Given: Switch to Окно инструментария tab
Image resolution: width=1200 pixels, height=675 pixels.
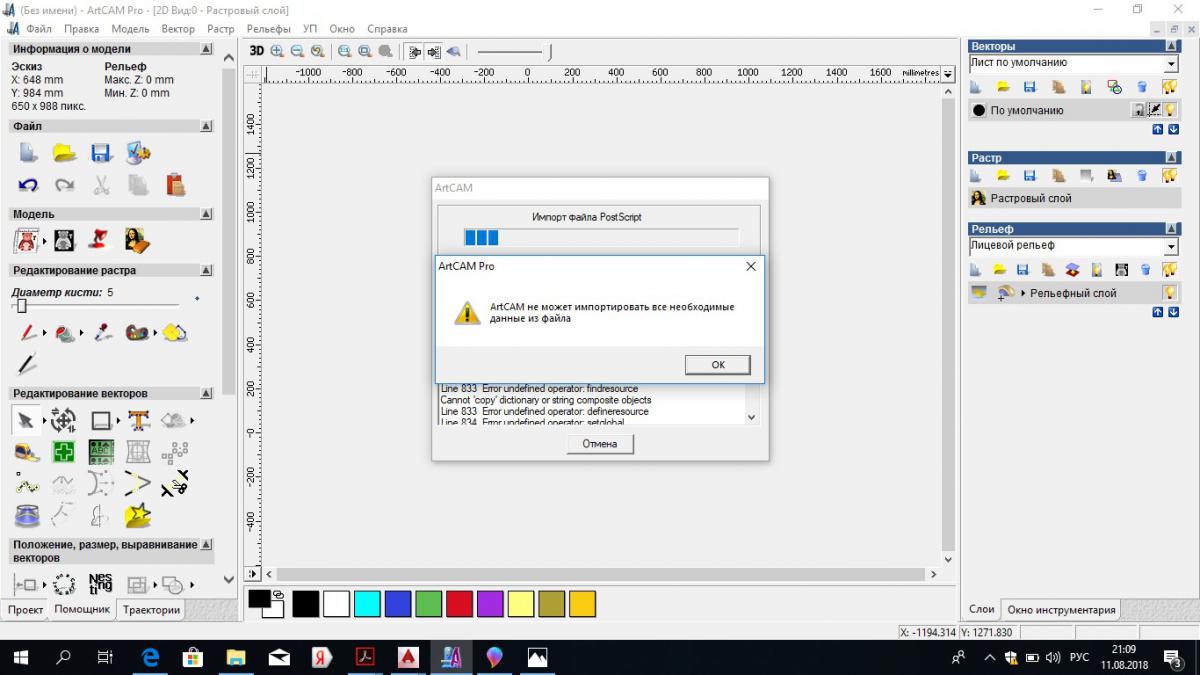Looking at the screenshot, I should tap(1061, 609).
